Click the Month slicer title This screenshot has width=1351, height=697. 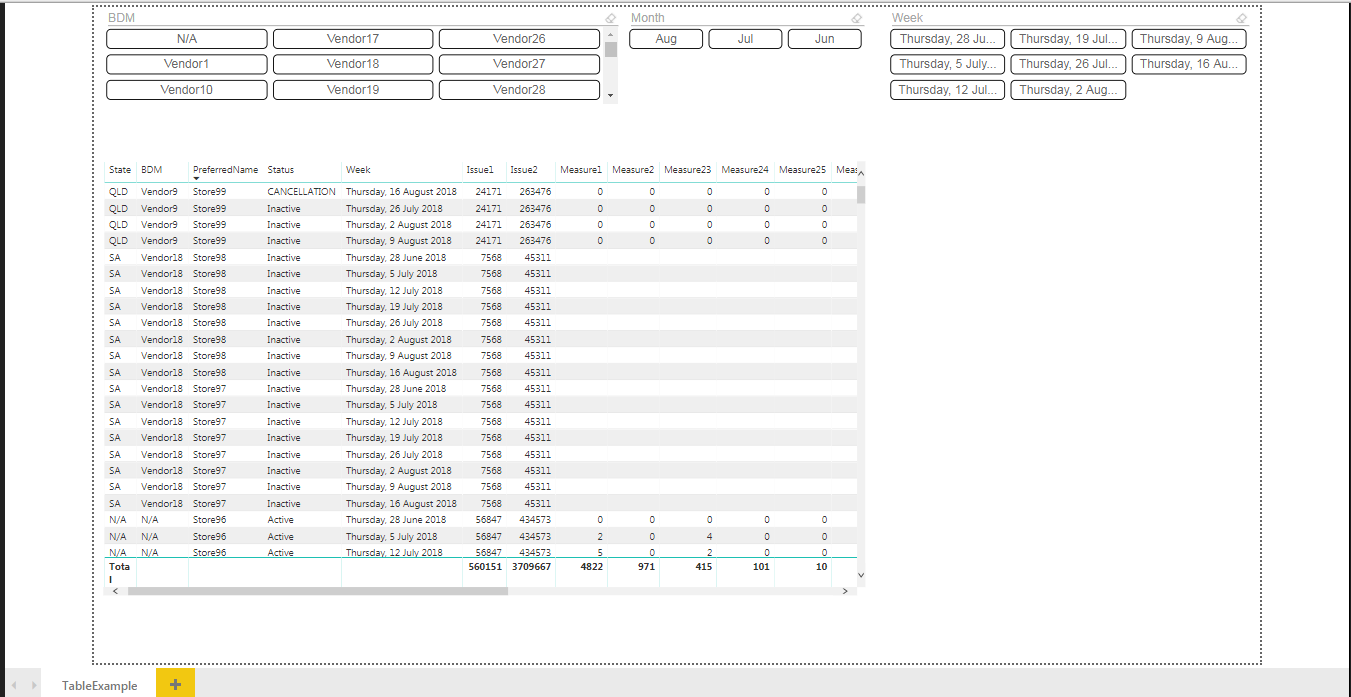point(647,18)
